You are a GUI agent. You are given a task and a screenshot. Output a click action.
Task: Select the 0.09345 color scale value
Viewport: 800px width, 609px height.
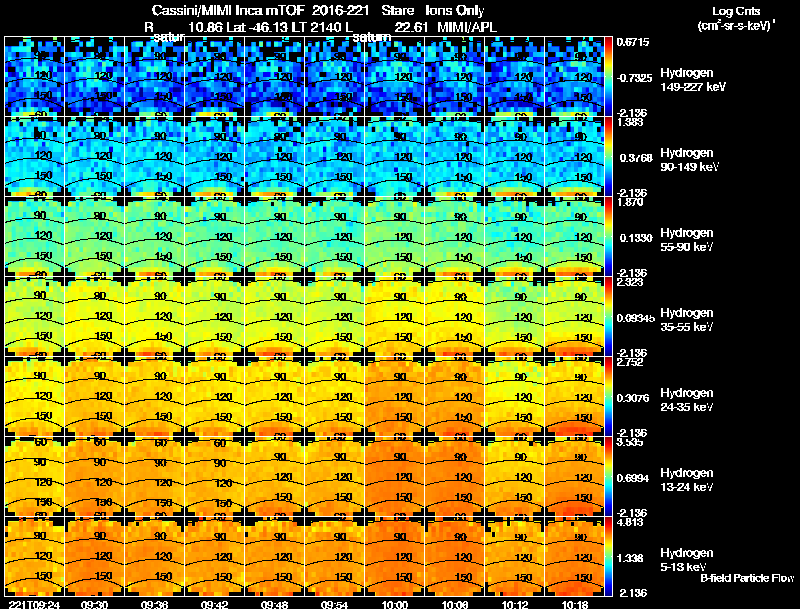[636, 318]
